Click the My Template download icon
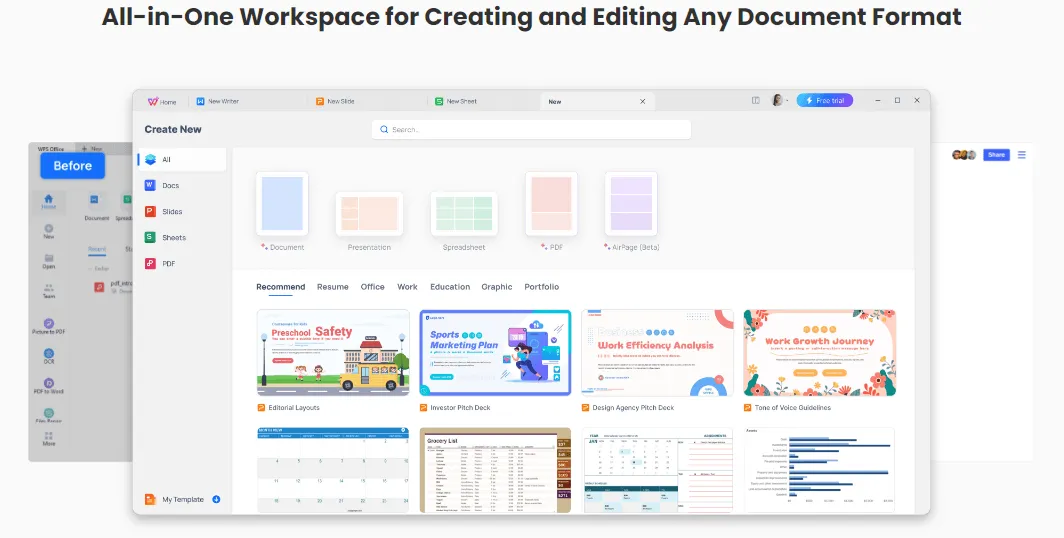 216,499
